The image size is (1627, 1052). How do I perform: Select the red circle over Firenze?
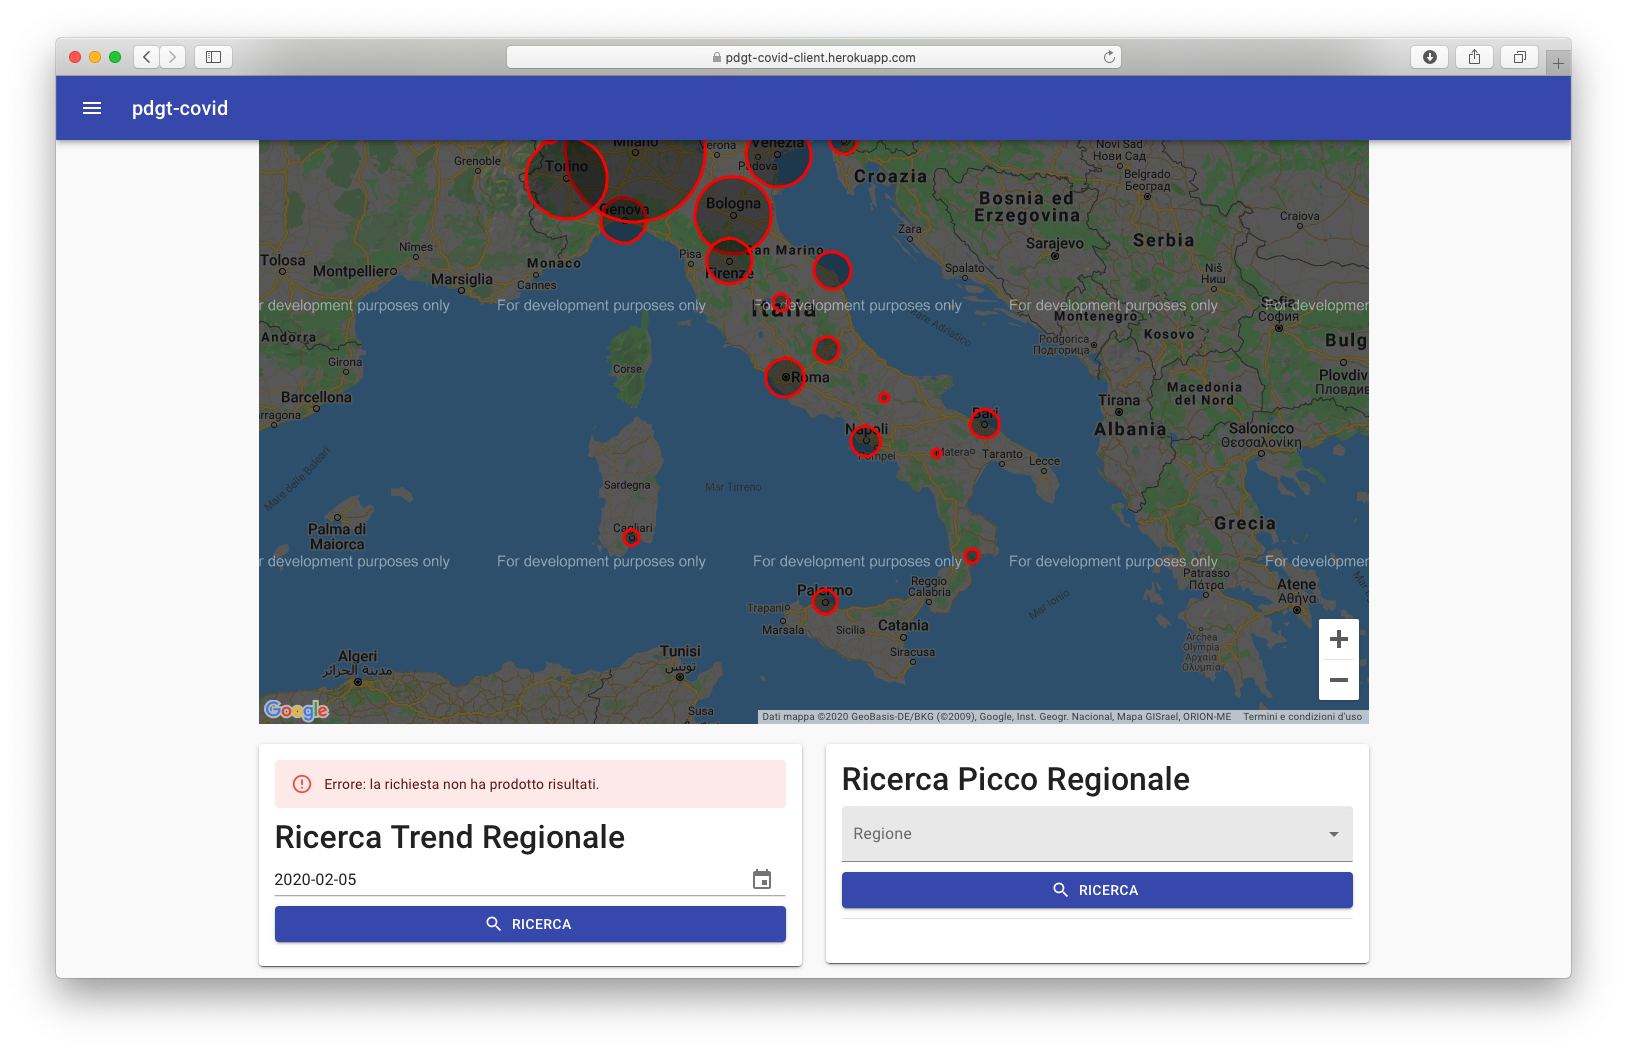729,261
